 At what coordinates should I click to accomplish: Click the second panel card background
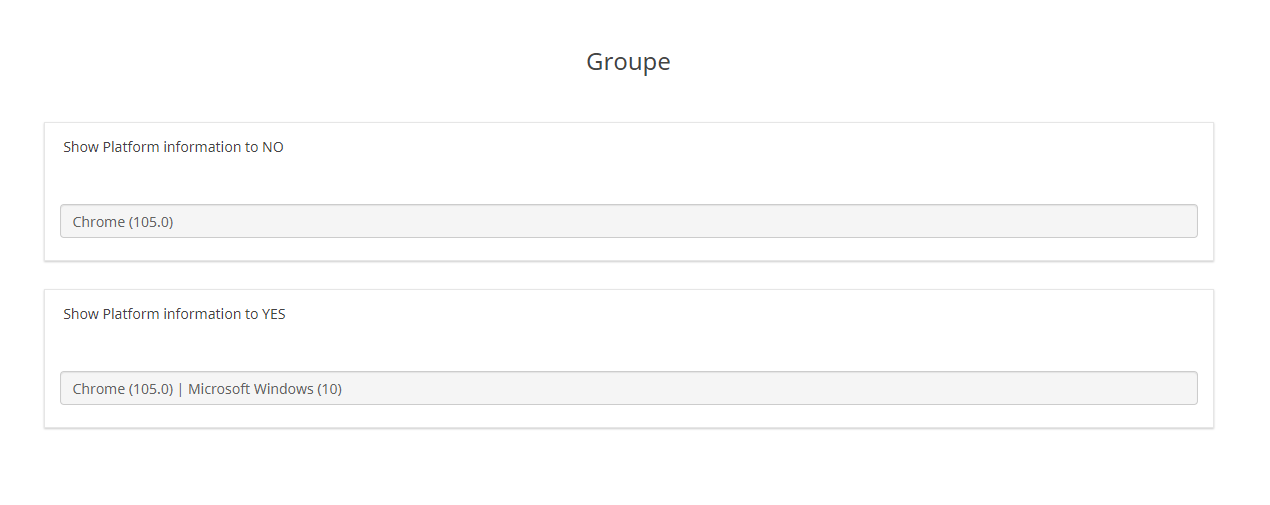pyautogui.click(x=700, y=340)
